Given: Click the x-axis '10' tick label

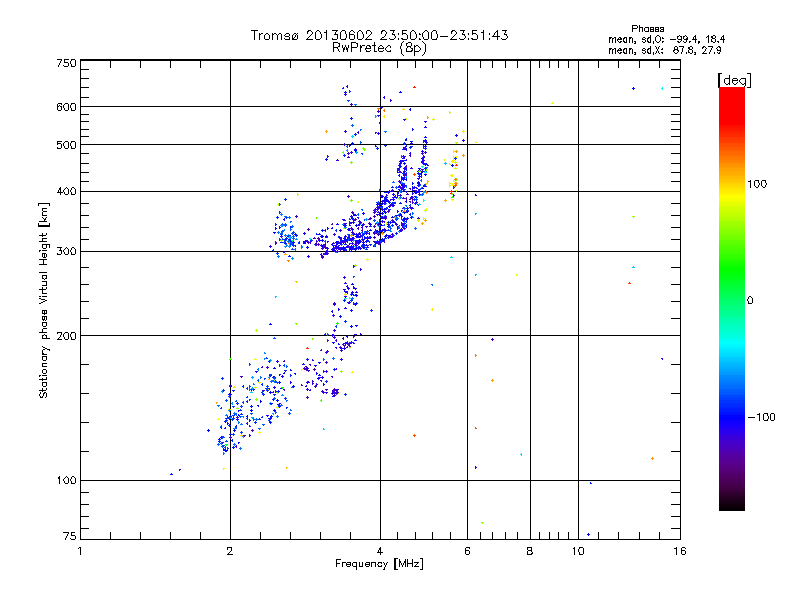Looking at the screenshot, I should (x=578, y=552).
